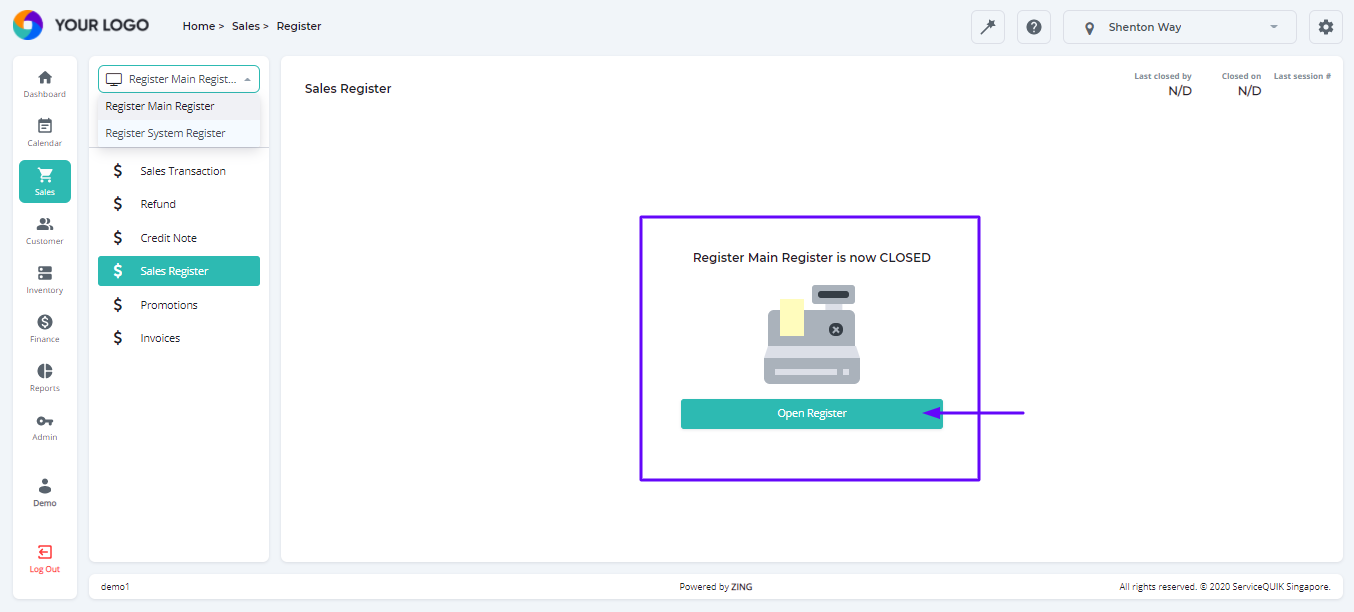Open the Customer section icon
This screenshot has height=612, width=1354.
point(44,230)
